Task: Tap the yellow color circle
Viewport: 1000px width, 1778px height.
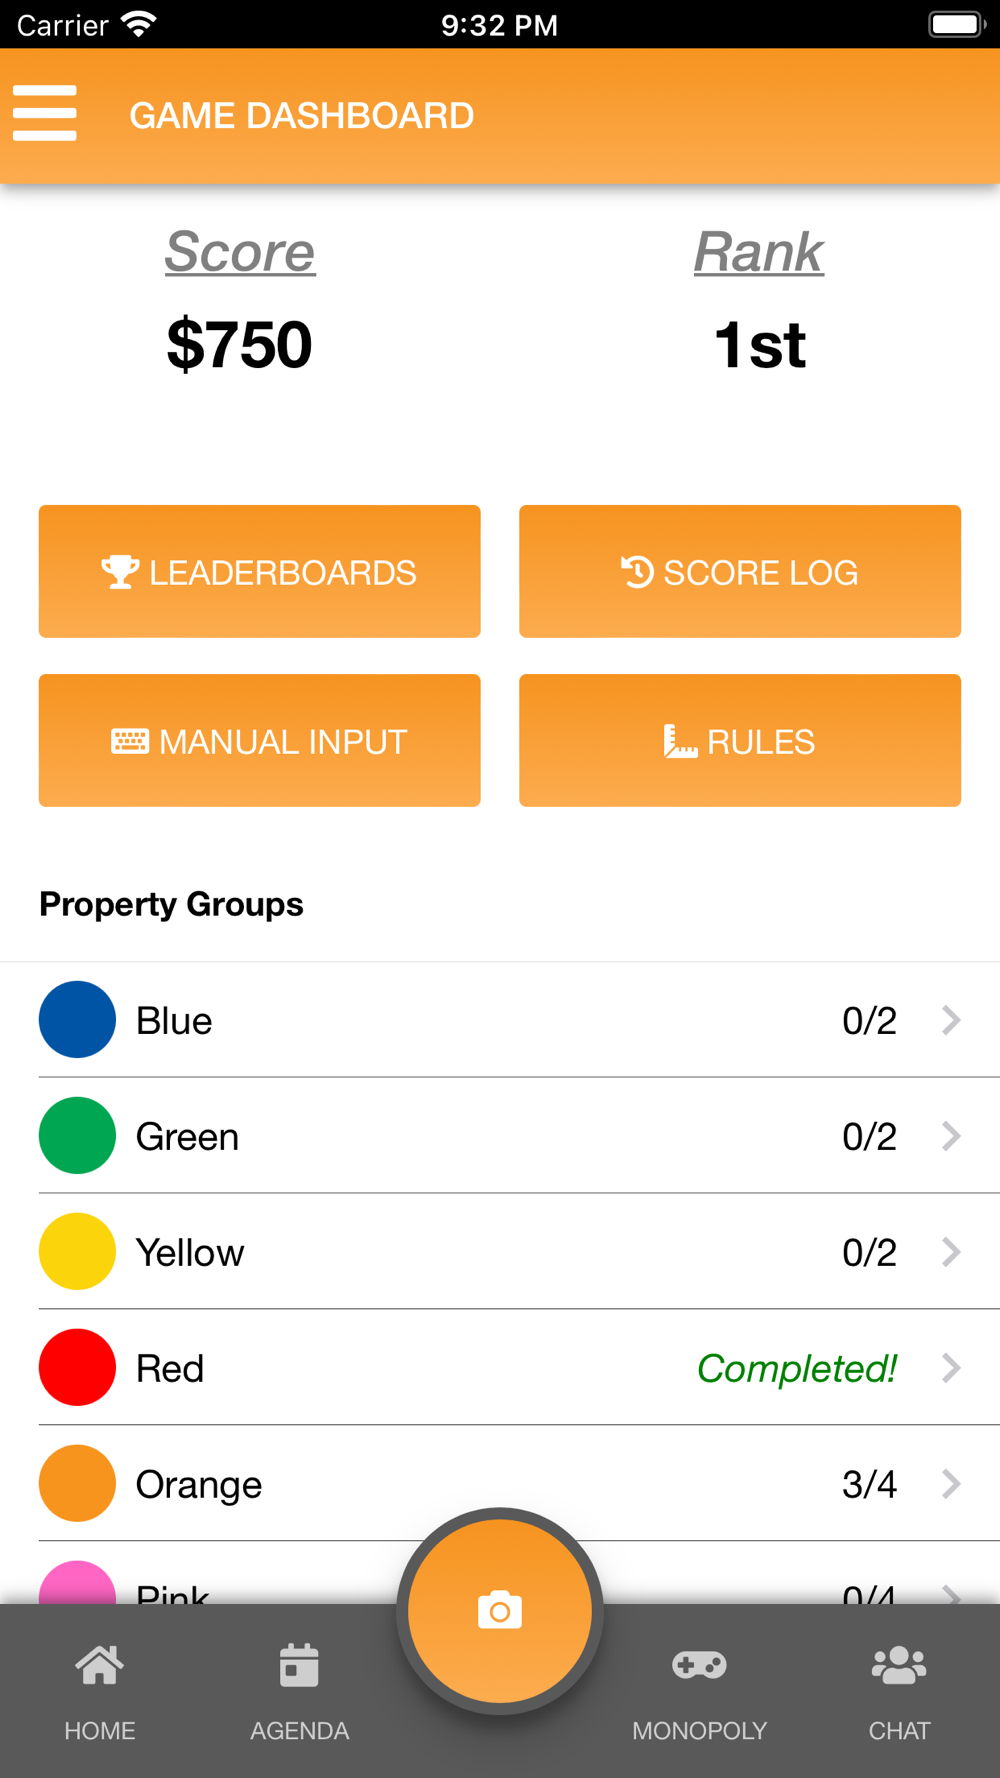Action: click(x=77, y=1251)
